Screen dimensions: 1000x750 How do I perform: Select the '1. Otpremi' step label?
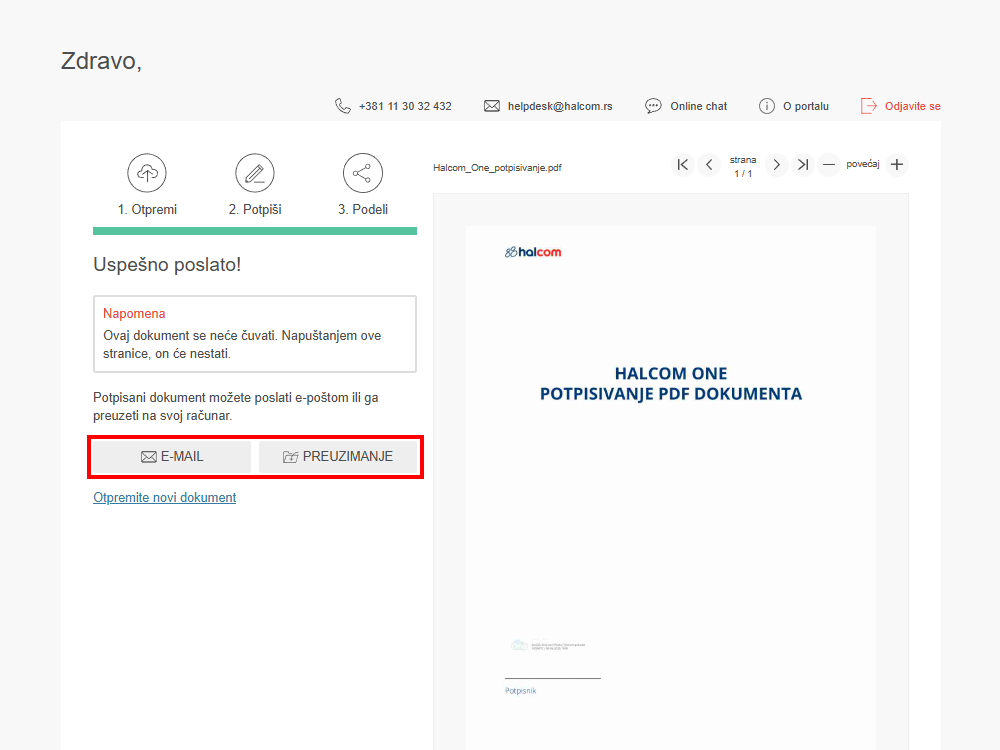tap(147, 209)
